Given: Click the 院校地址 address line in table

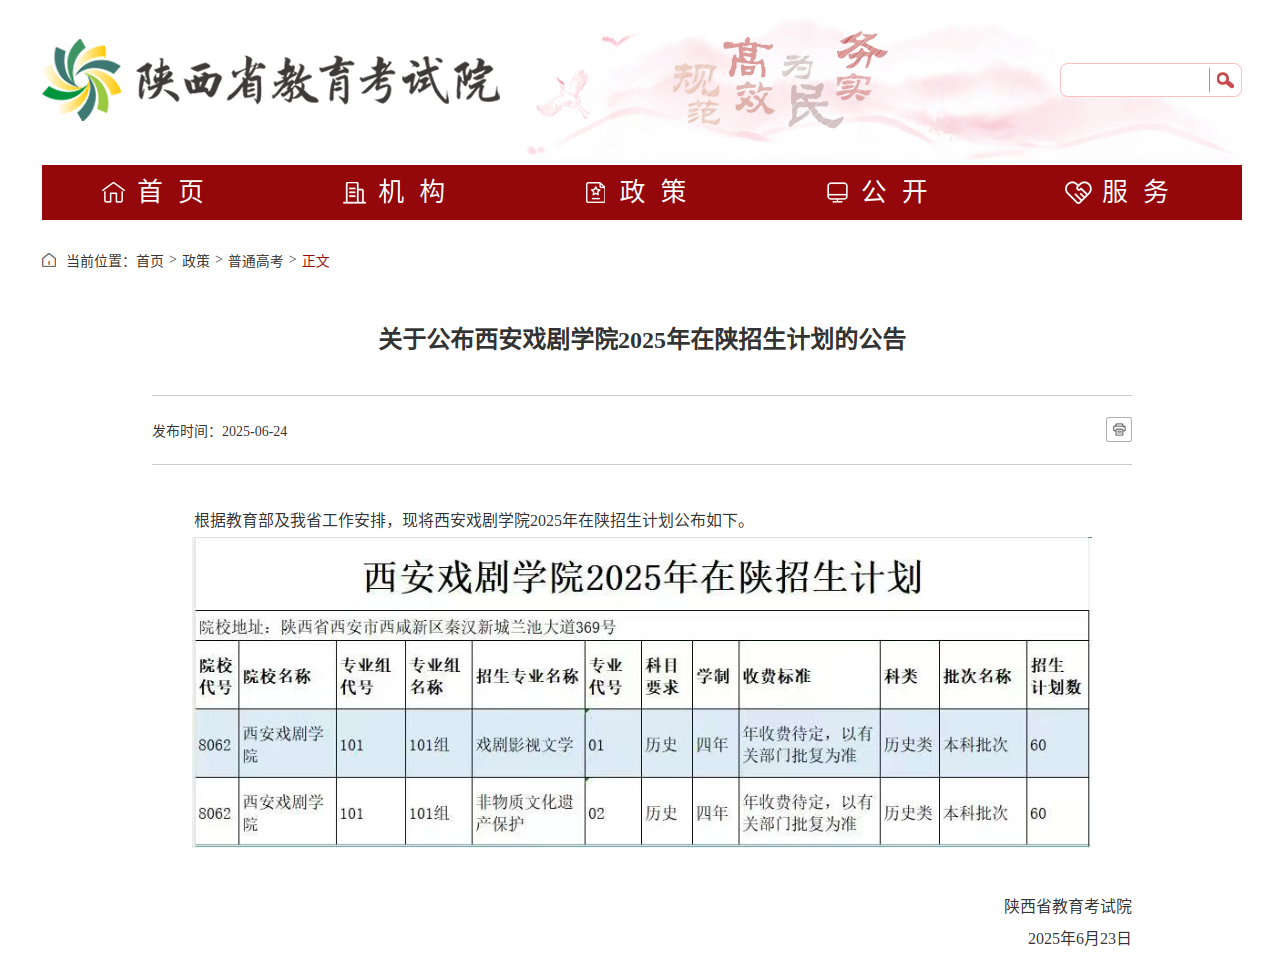Looking at the screenshot, I should click(407, 627).
